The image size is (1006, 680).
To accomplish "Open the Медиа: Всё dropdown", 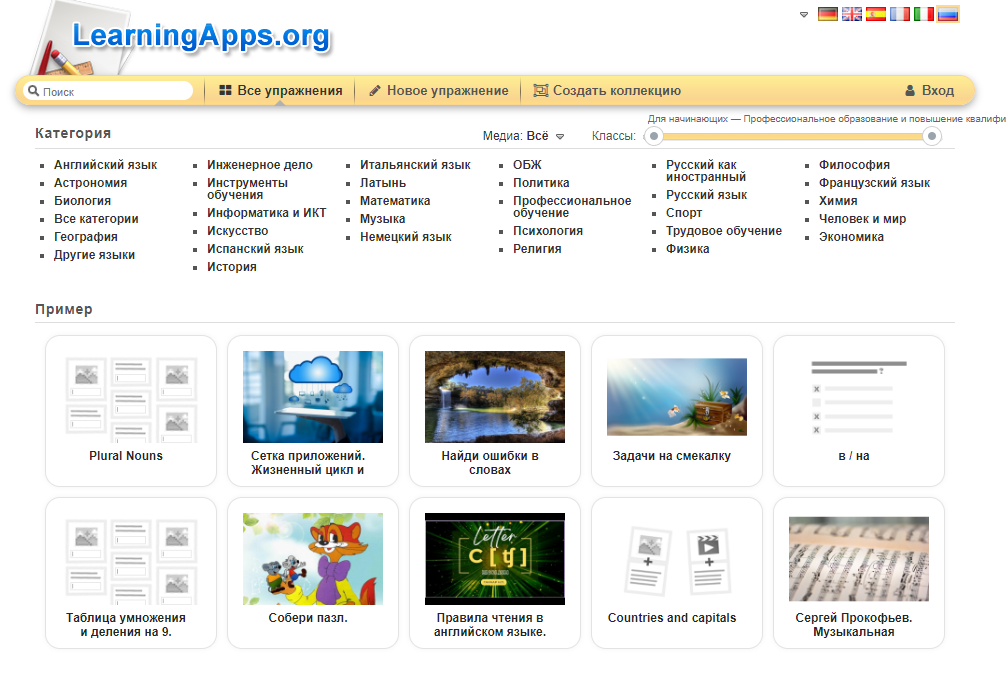I will click(x=524, y=136).
